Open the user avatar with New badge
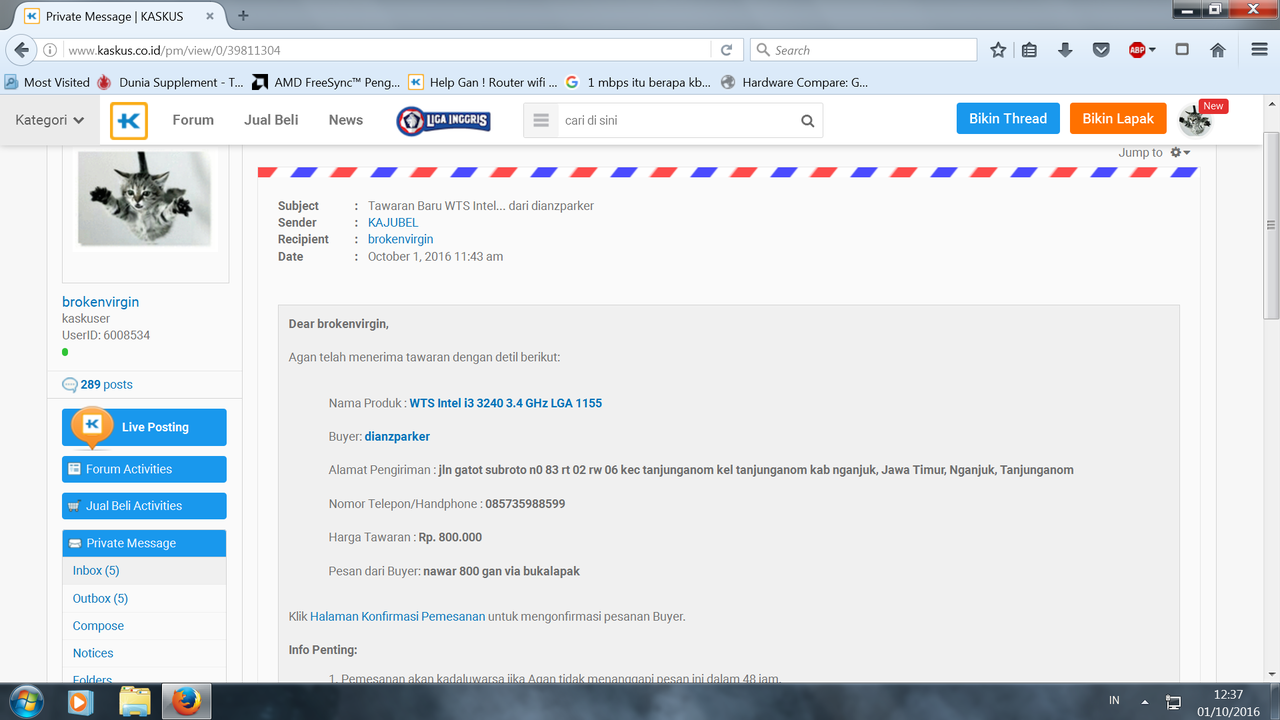The height and width of the screenshot is (720, 1280). point(1195,120)
